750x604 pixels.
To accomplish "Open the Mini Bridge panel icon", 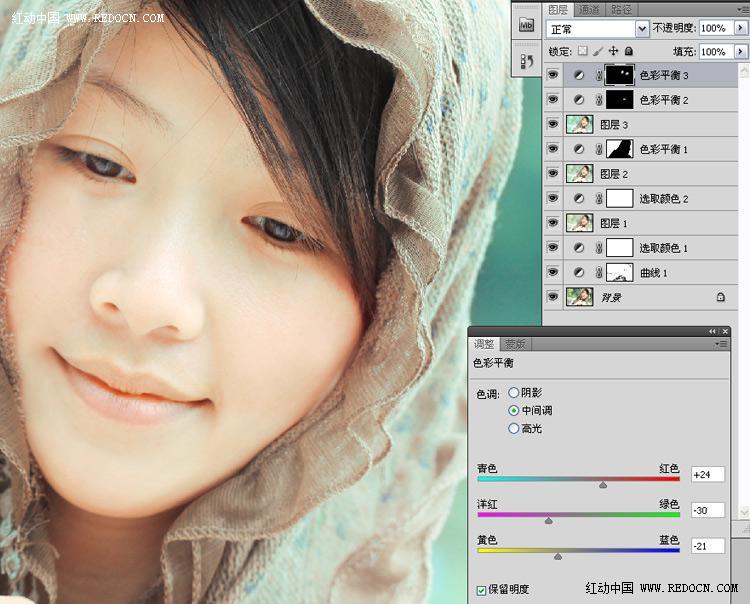I will click(x=526, y=24).
